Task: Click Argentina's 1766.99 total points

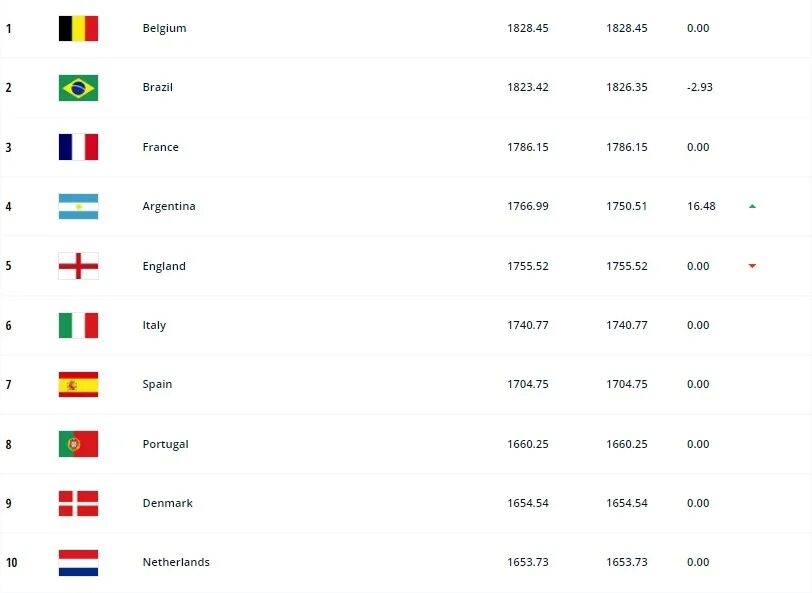Action: pyautogui.click(x=528, y=206)
